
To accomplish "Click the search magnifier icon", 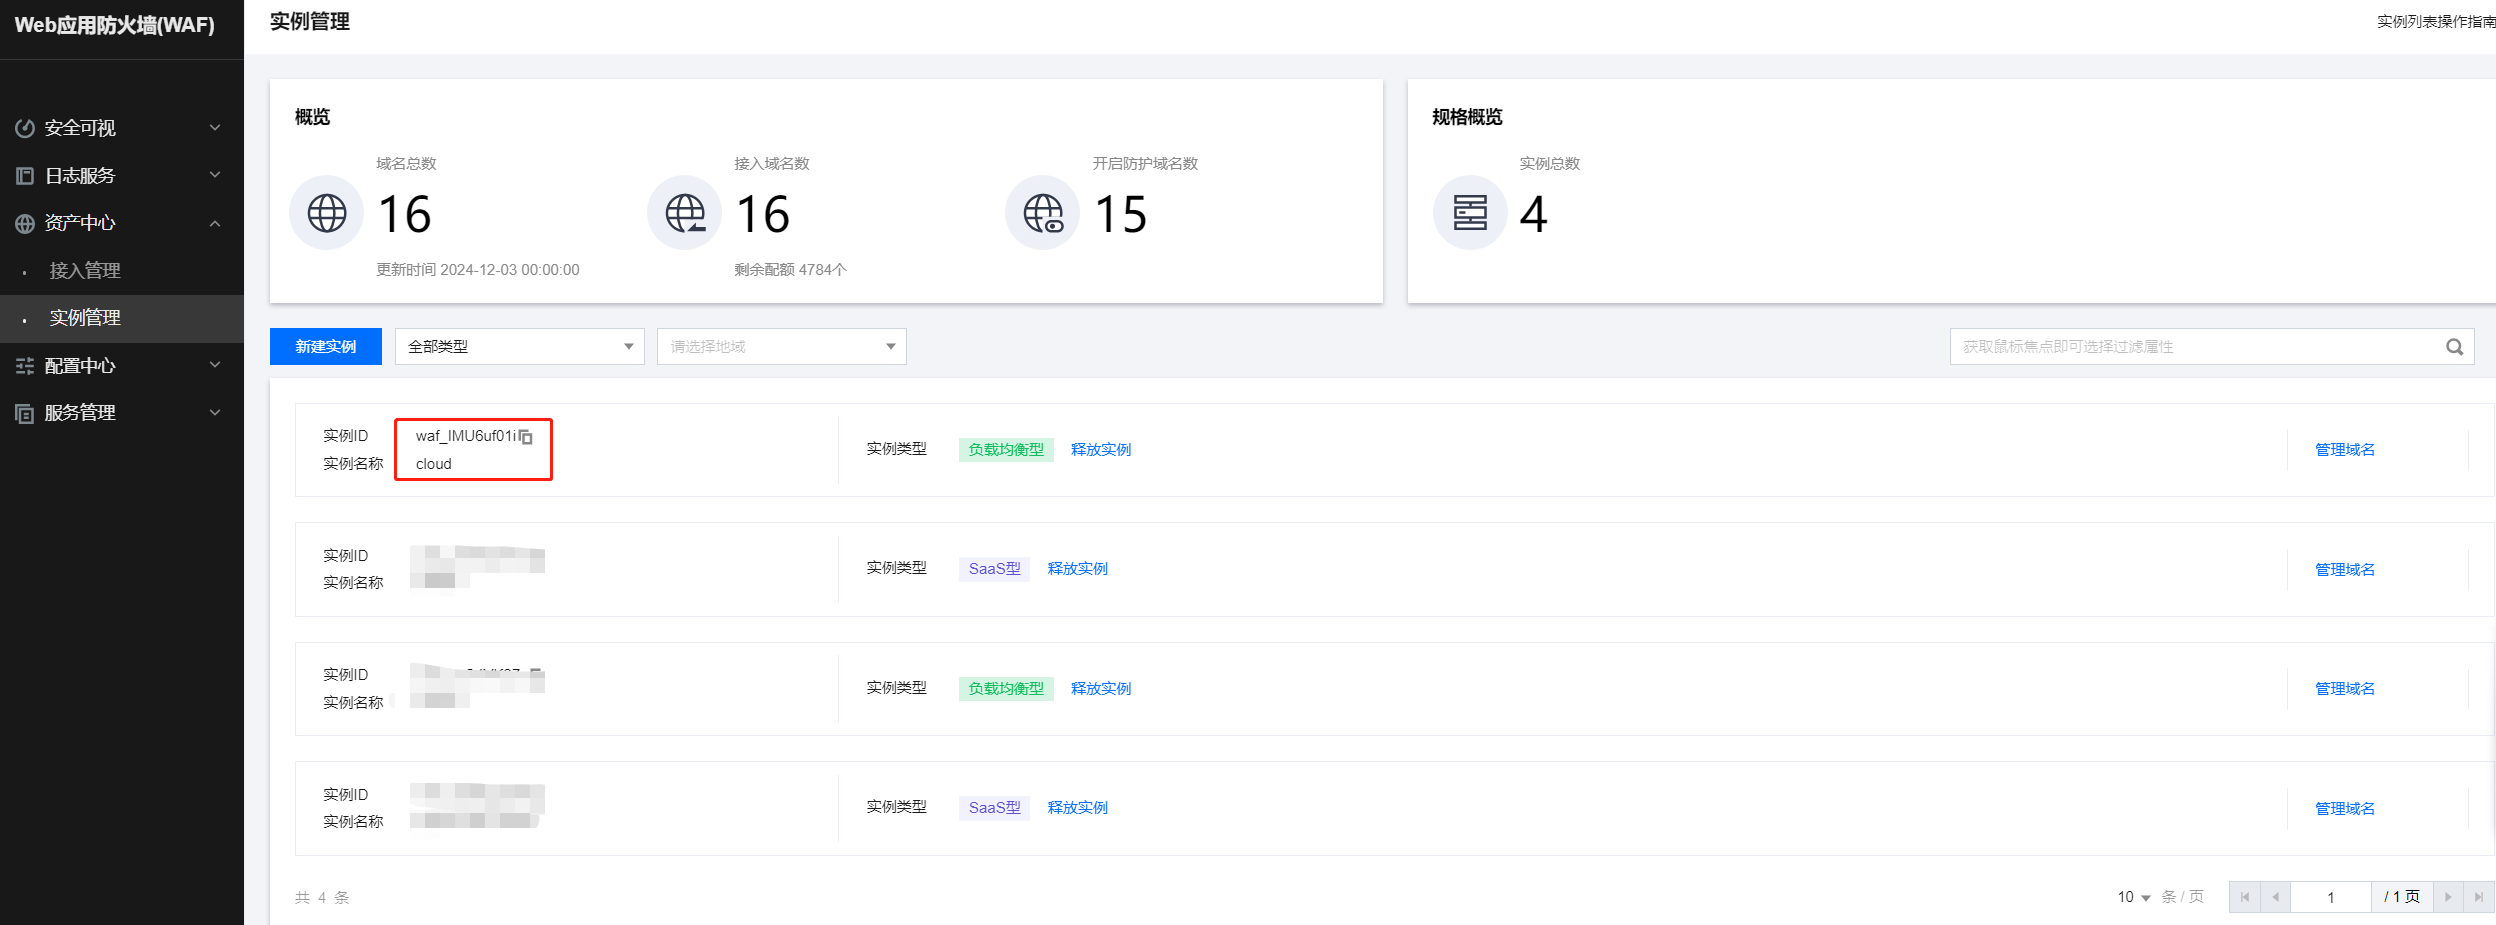I will point(2454,347).
